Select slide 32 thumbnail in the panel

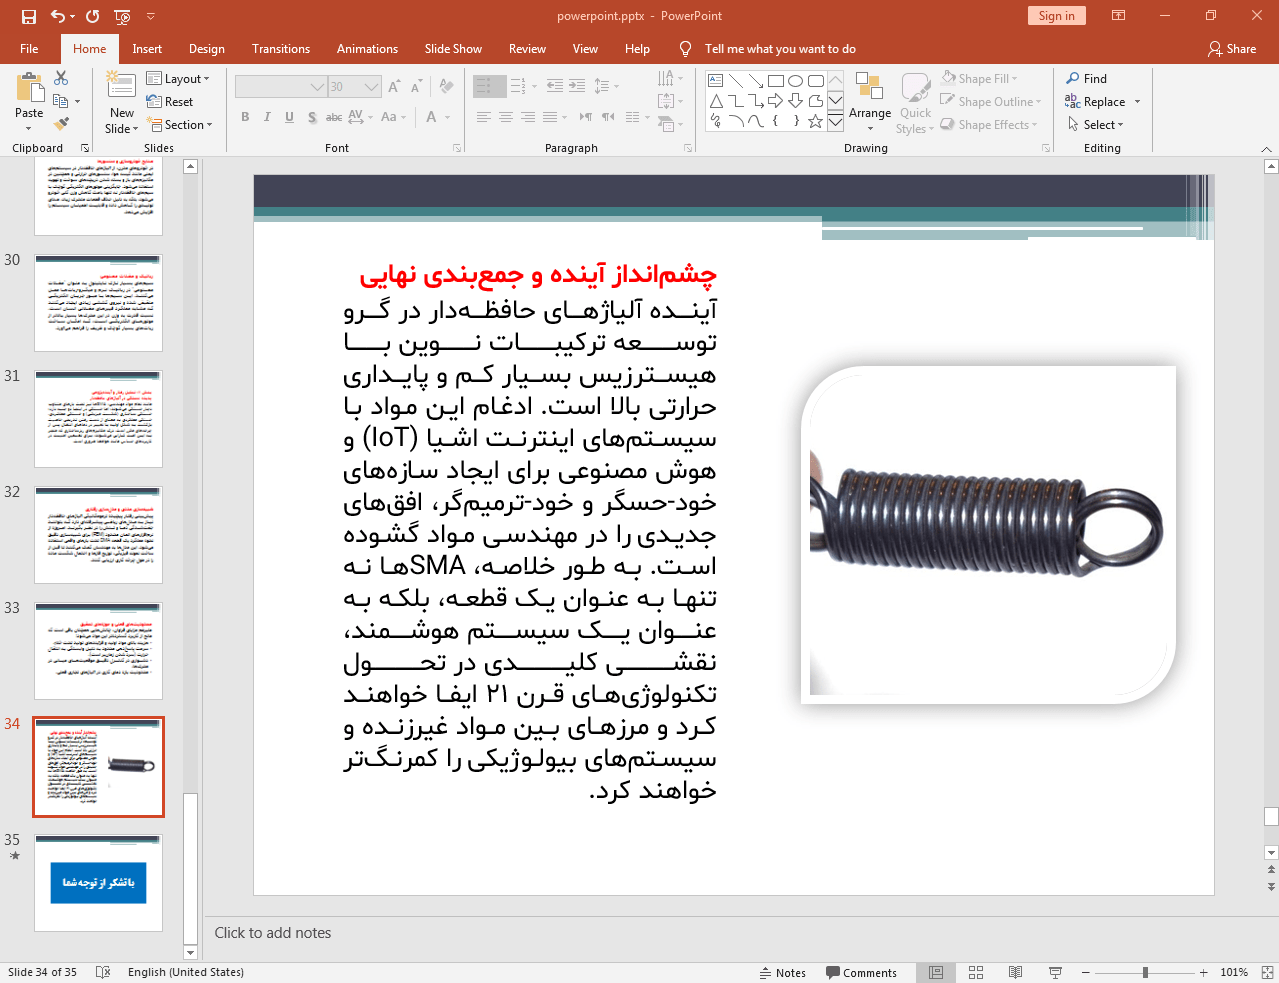coord(98,535)
